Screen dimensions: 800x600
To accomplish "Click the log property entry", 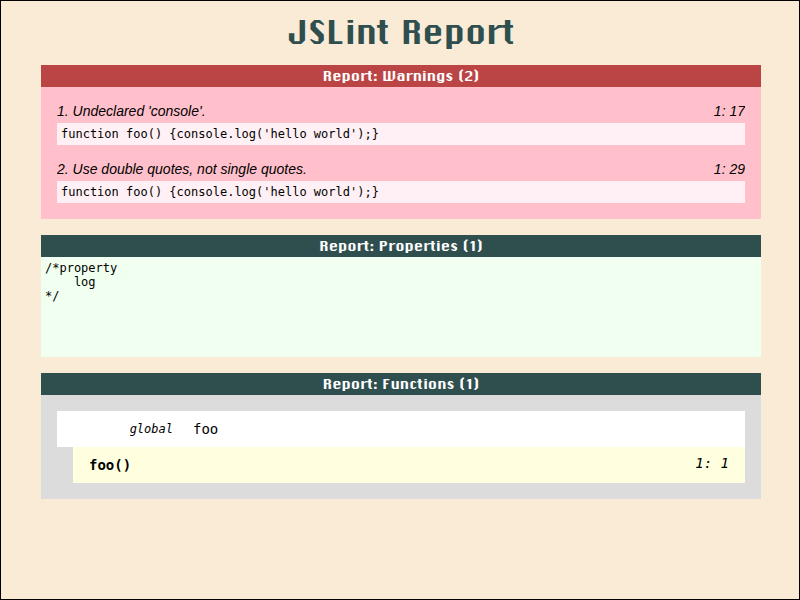I will tap(85, 282).
